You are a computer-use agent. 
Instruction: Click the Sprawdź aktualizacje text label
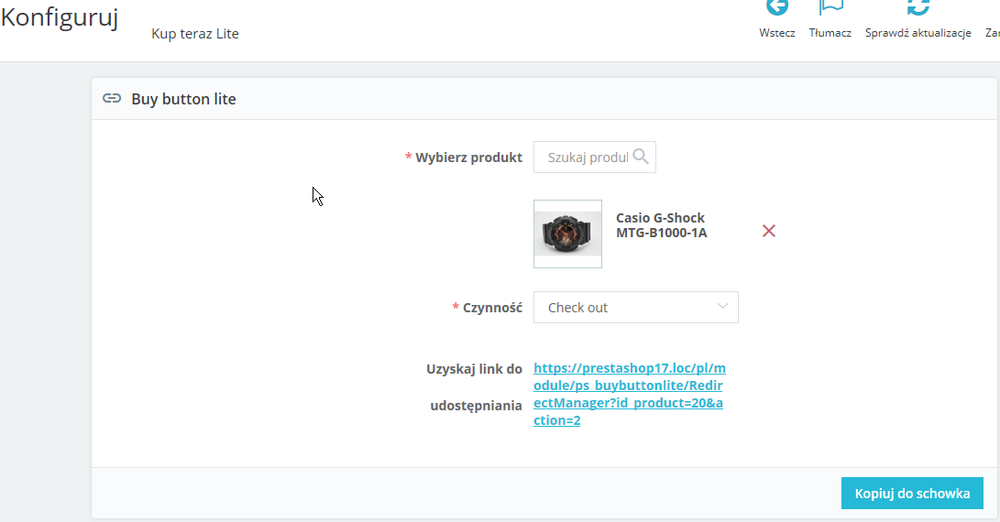(918, 33)
